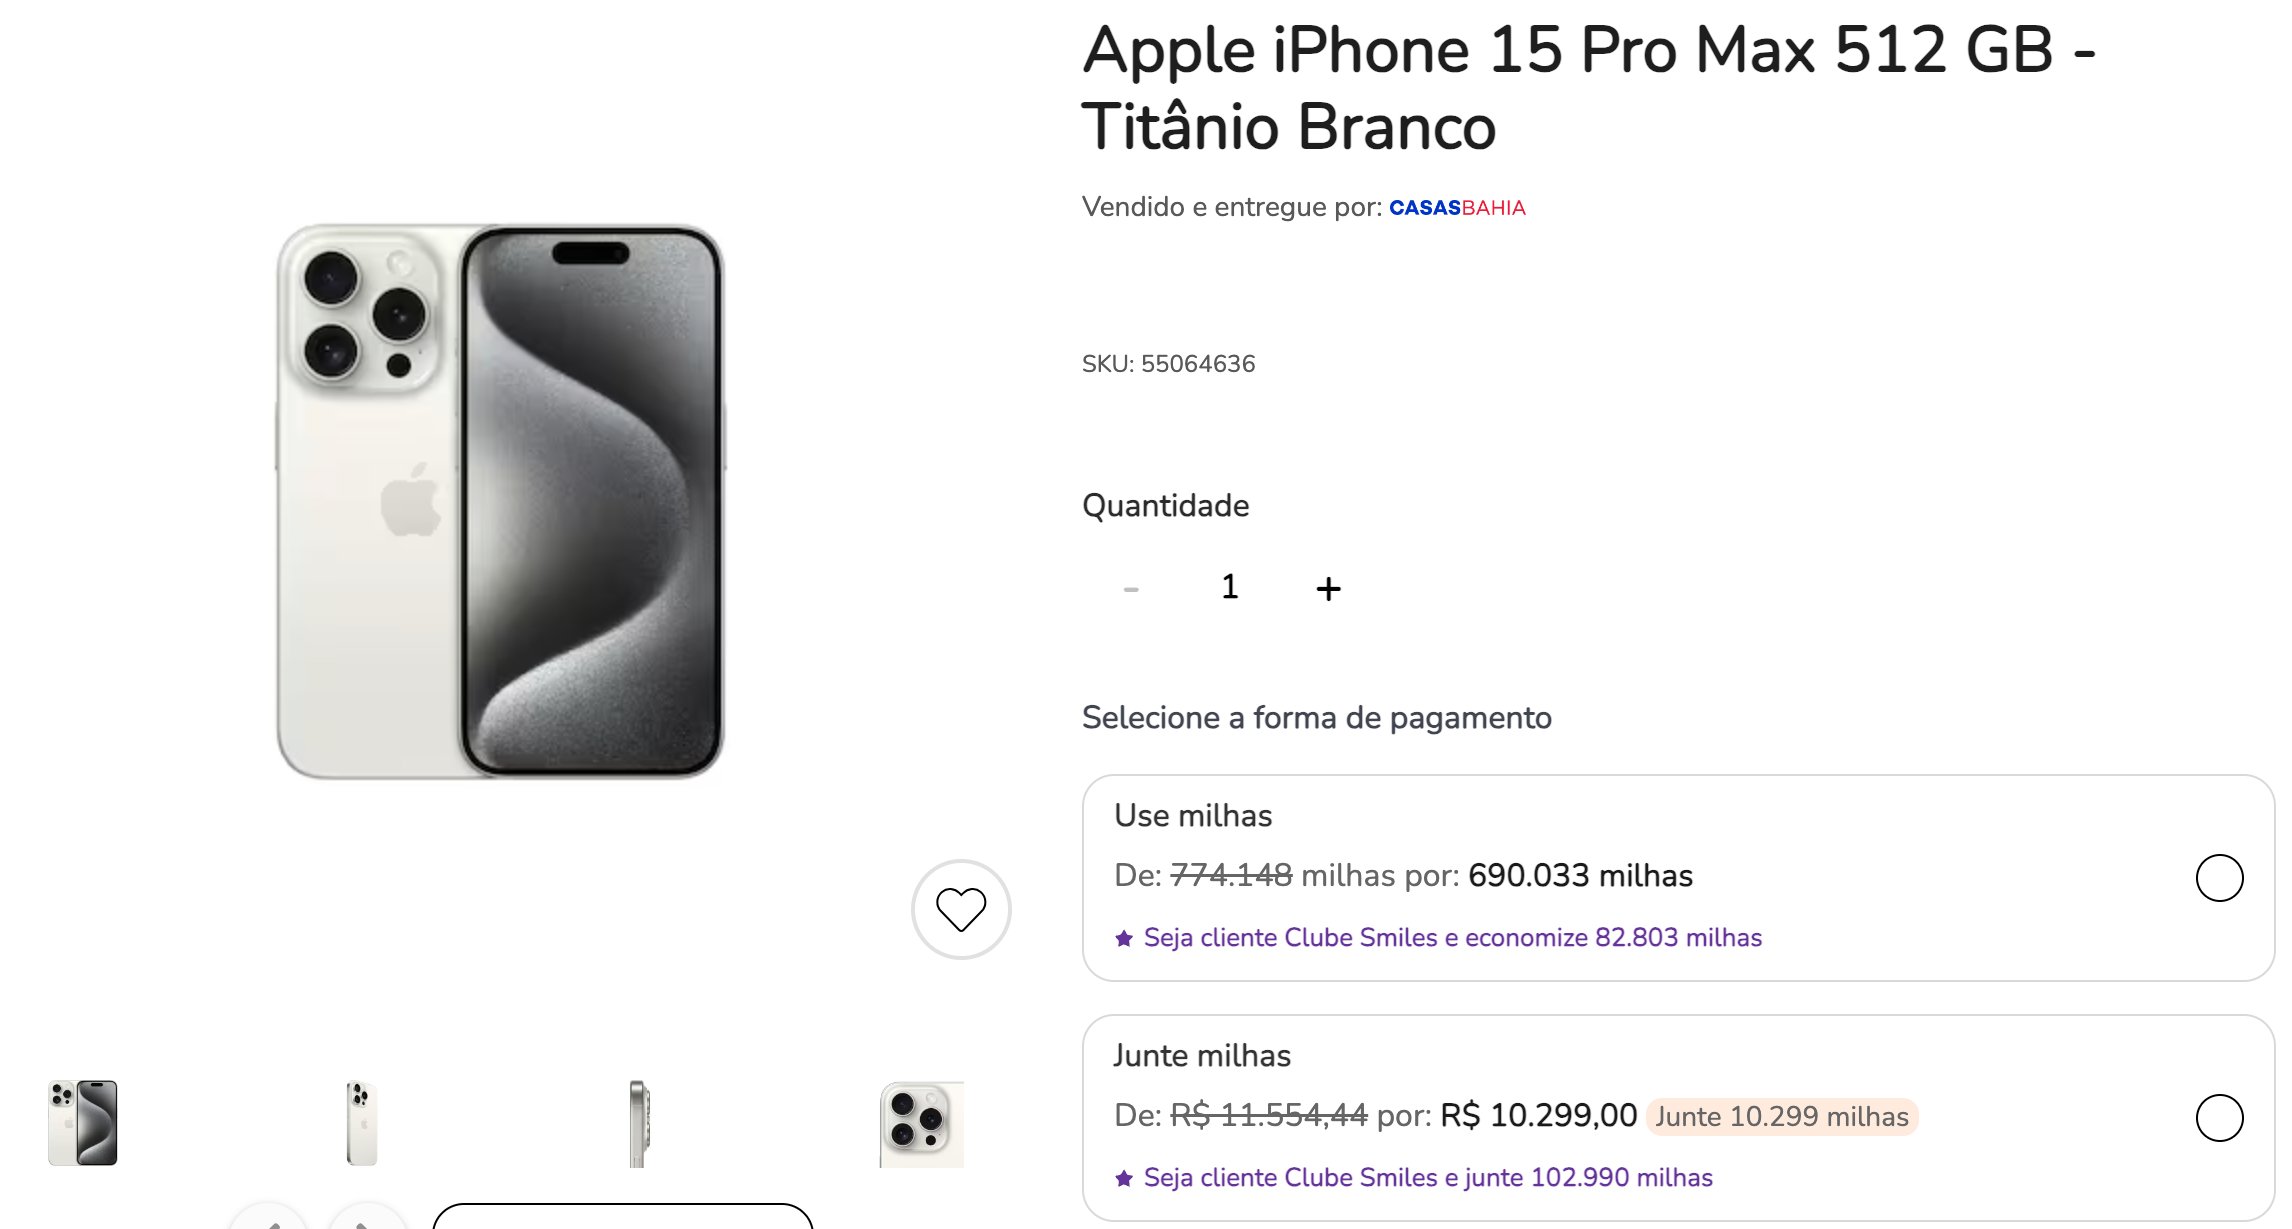The height and width of the screenshot is (1229, 2292).
Task: Decrease quantity with the minus button
Action: pyautogui.click(x=1131, y=589)
